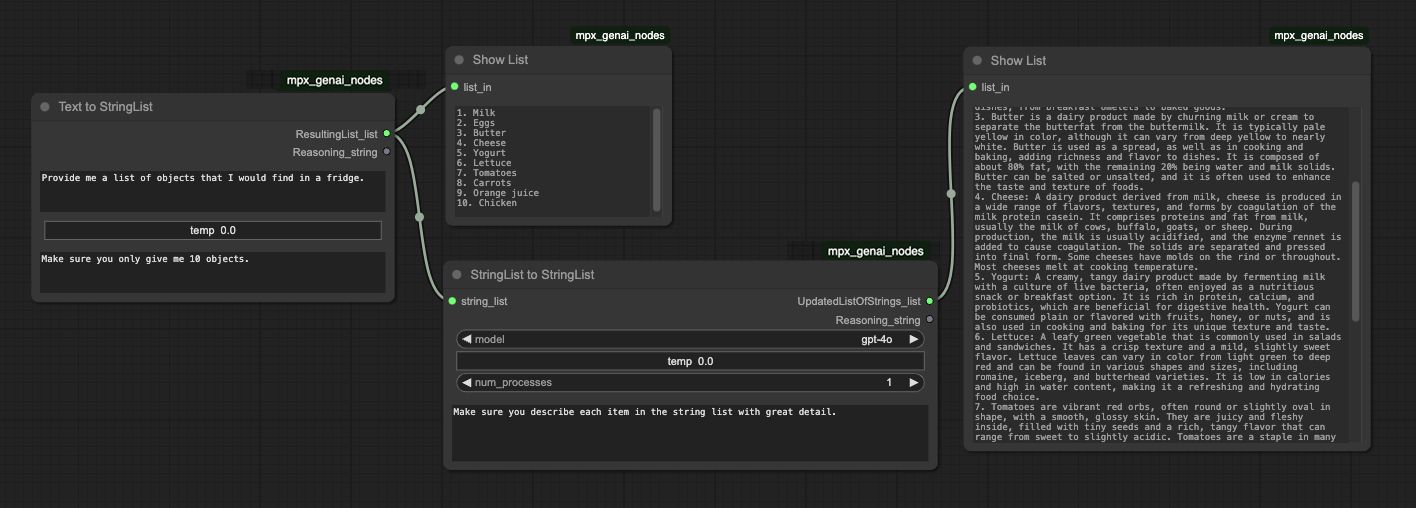Image resolution: width=1416 pixels, height=508 pixels.
Task: Click the '6. Lettuce: A leafy green' description
Action: point(1157,367)
